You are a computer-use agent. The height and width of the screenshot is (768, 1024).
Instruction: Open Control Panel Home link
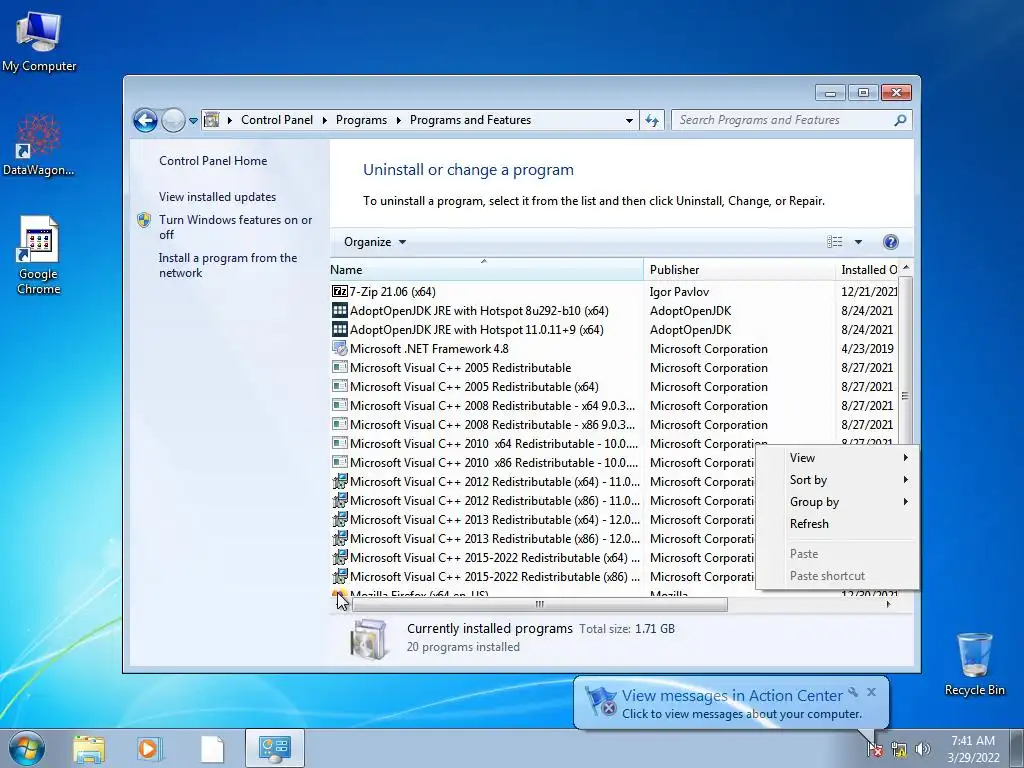point(213,161)
